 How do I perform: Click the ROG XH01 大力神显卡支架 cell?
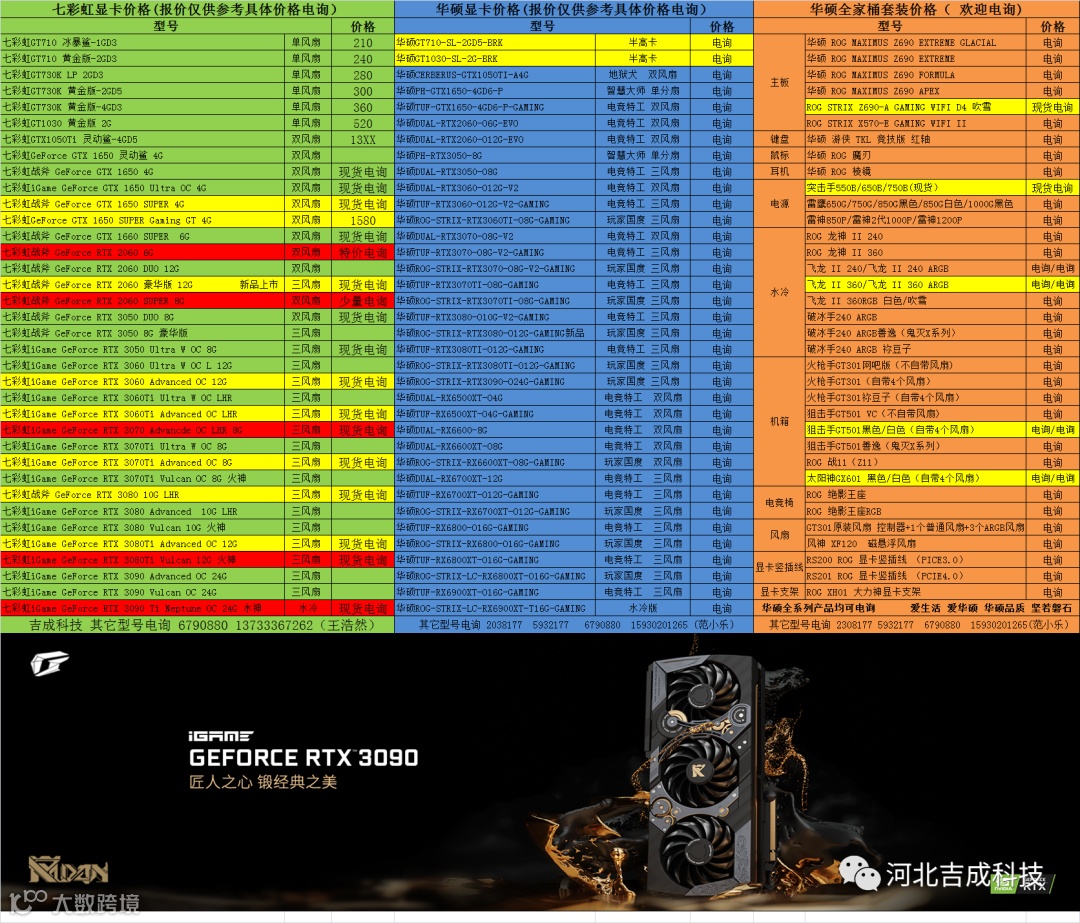[915, 592]
